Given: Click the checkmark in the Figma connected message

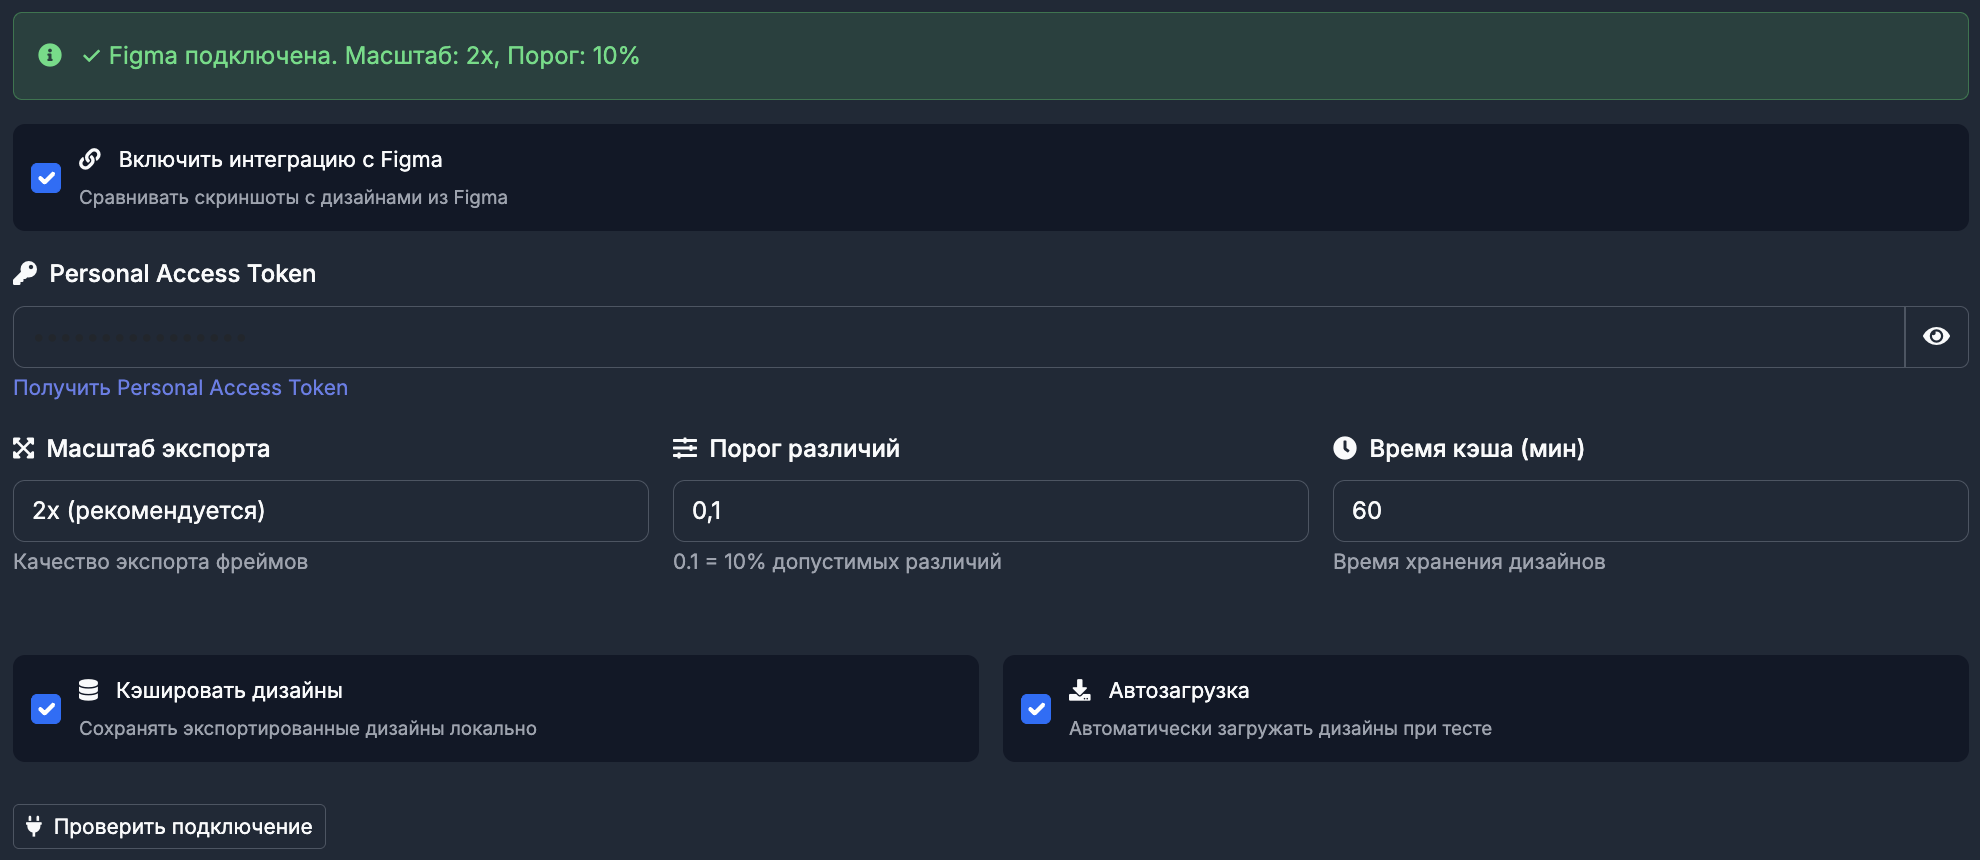Looking at the screenshot, I should [91, 56].
